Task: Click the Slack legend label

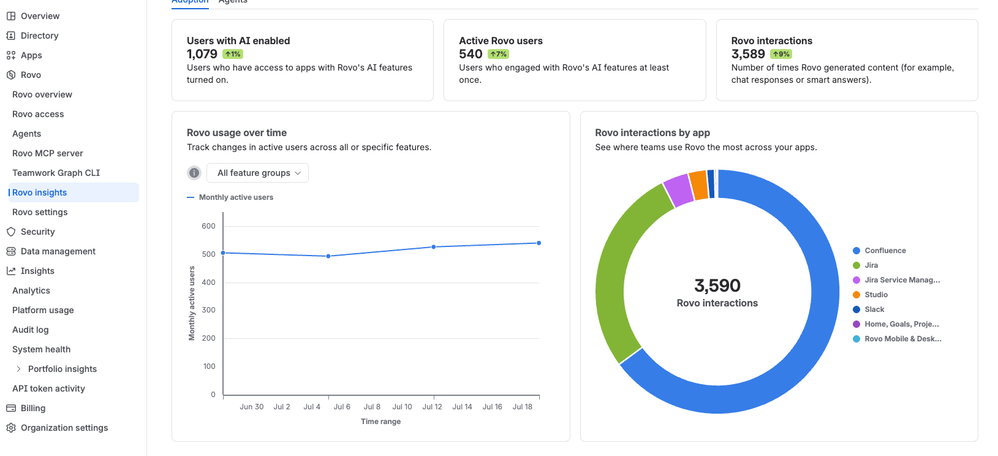Action: click(x=875, y=310)
